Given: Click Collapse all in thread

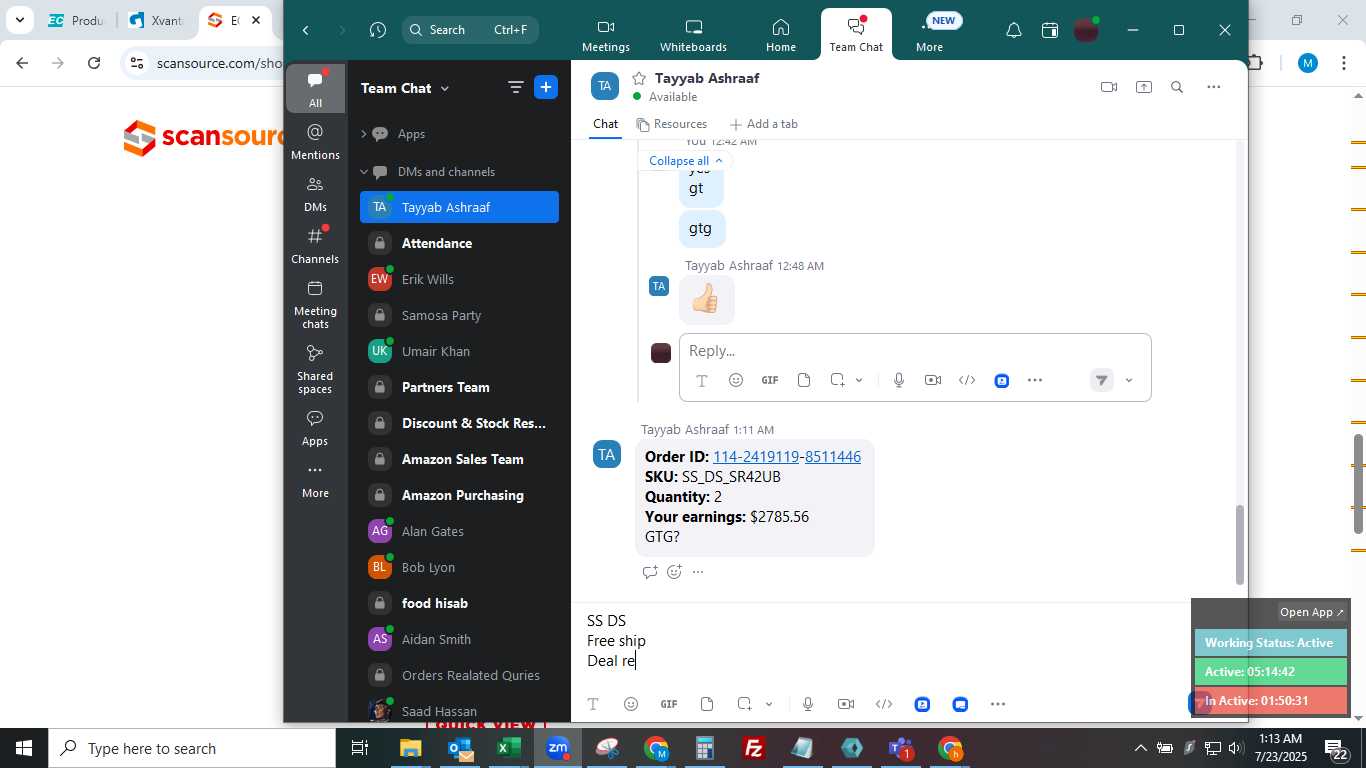Looking at the screenshot, I should coord(686,161).
